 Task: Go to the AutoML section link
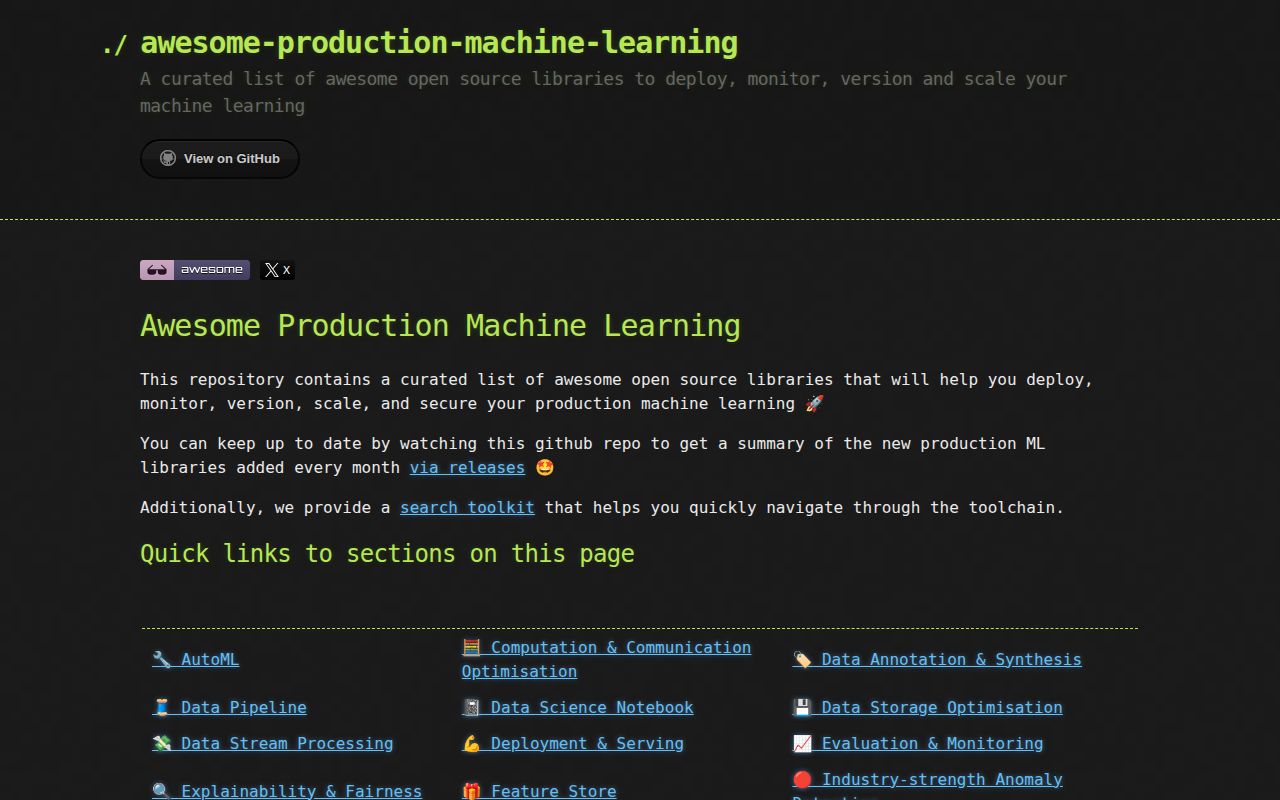point(196,659)
